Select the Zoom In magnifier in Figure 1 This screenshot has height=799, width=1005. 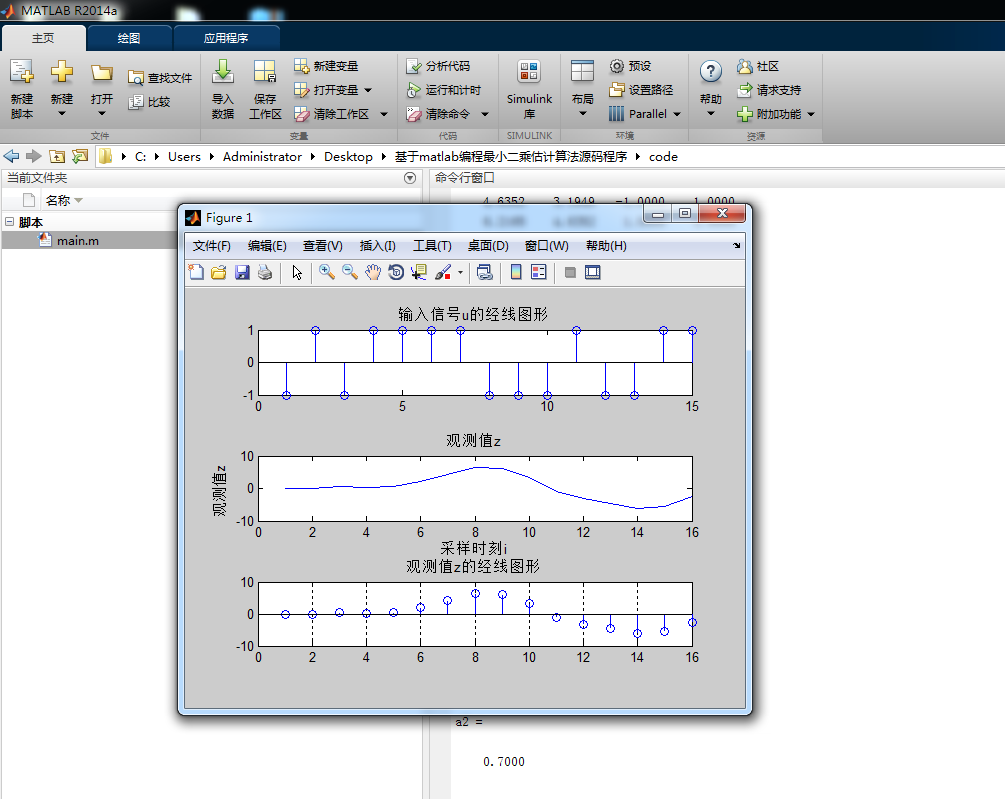tap(327, 272)
